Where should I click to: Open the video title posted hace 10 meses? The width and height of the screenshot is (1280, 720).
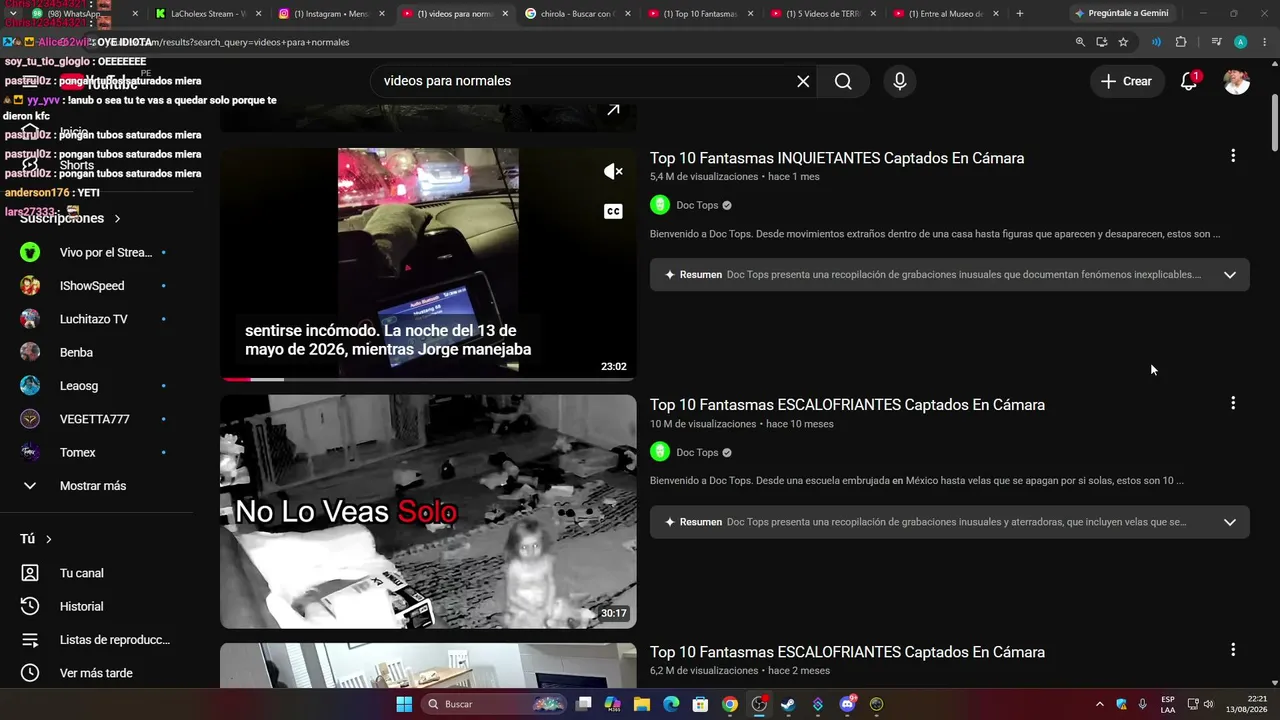point(847,405)
